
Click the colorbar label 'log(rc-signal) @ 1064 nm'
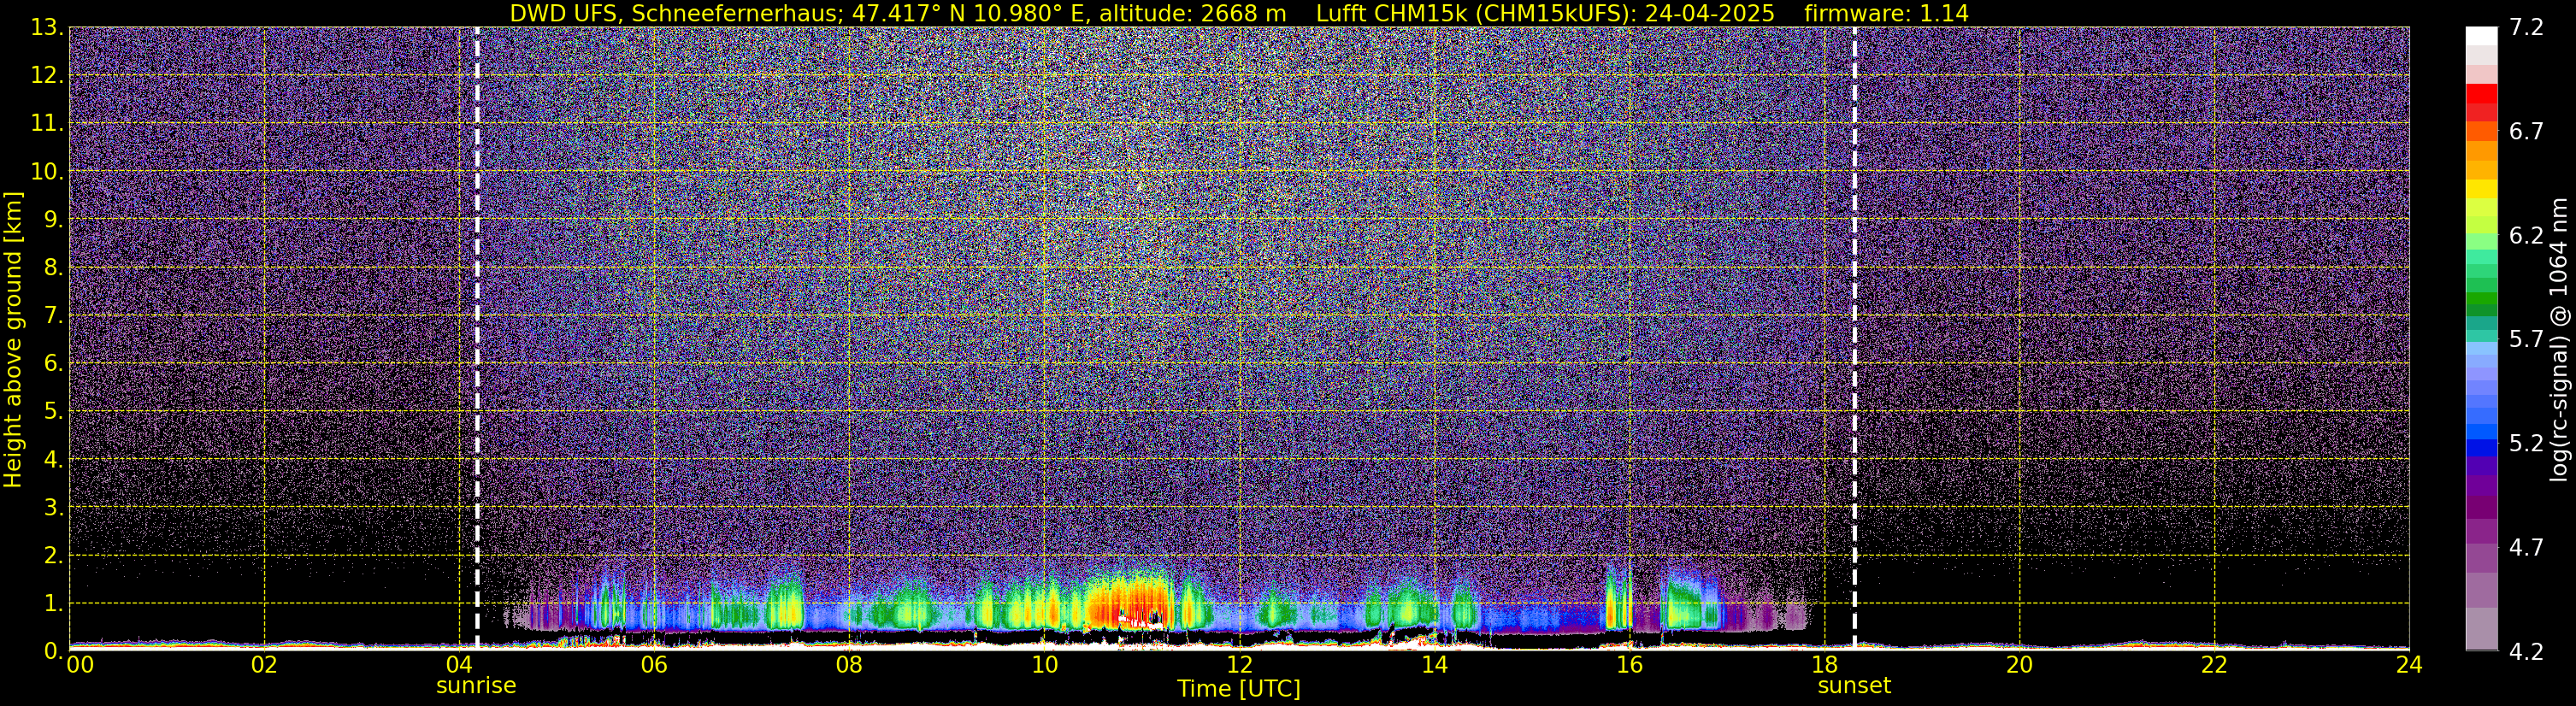coord(2558,339)
